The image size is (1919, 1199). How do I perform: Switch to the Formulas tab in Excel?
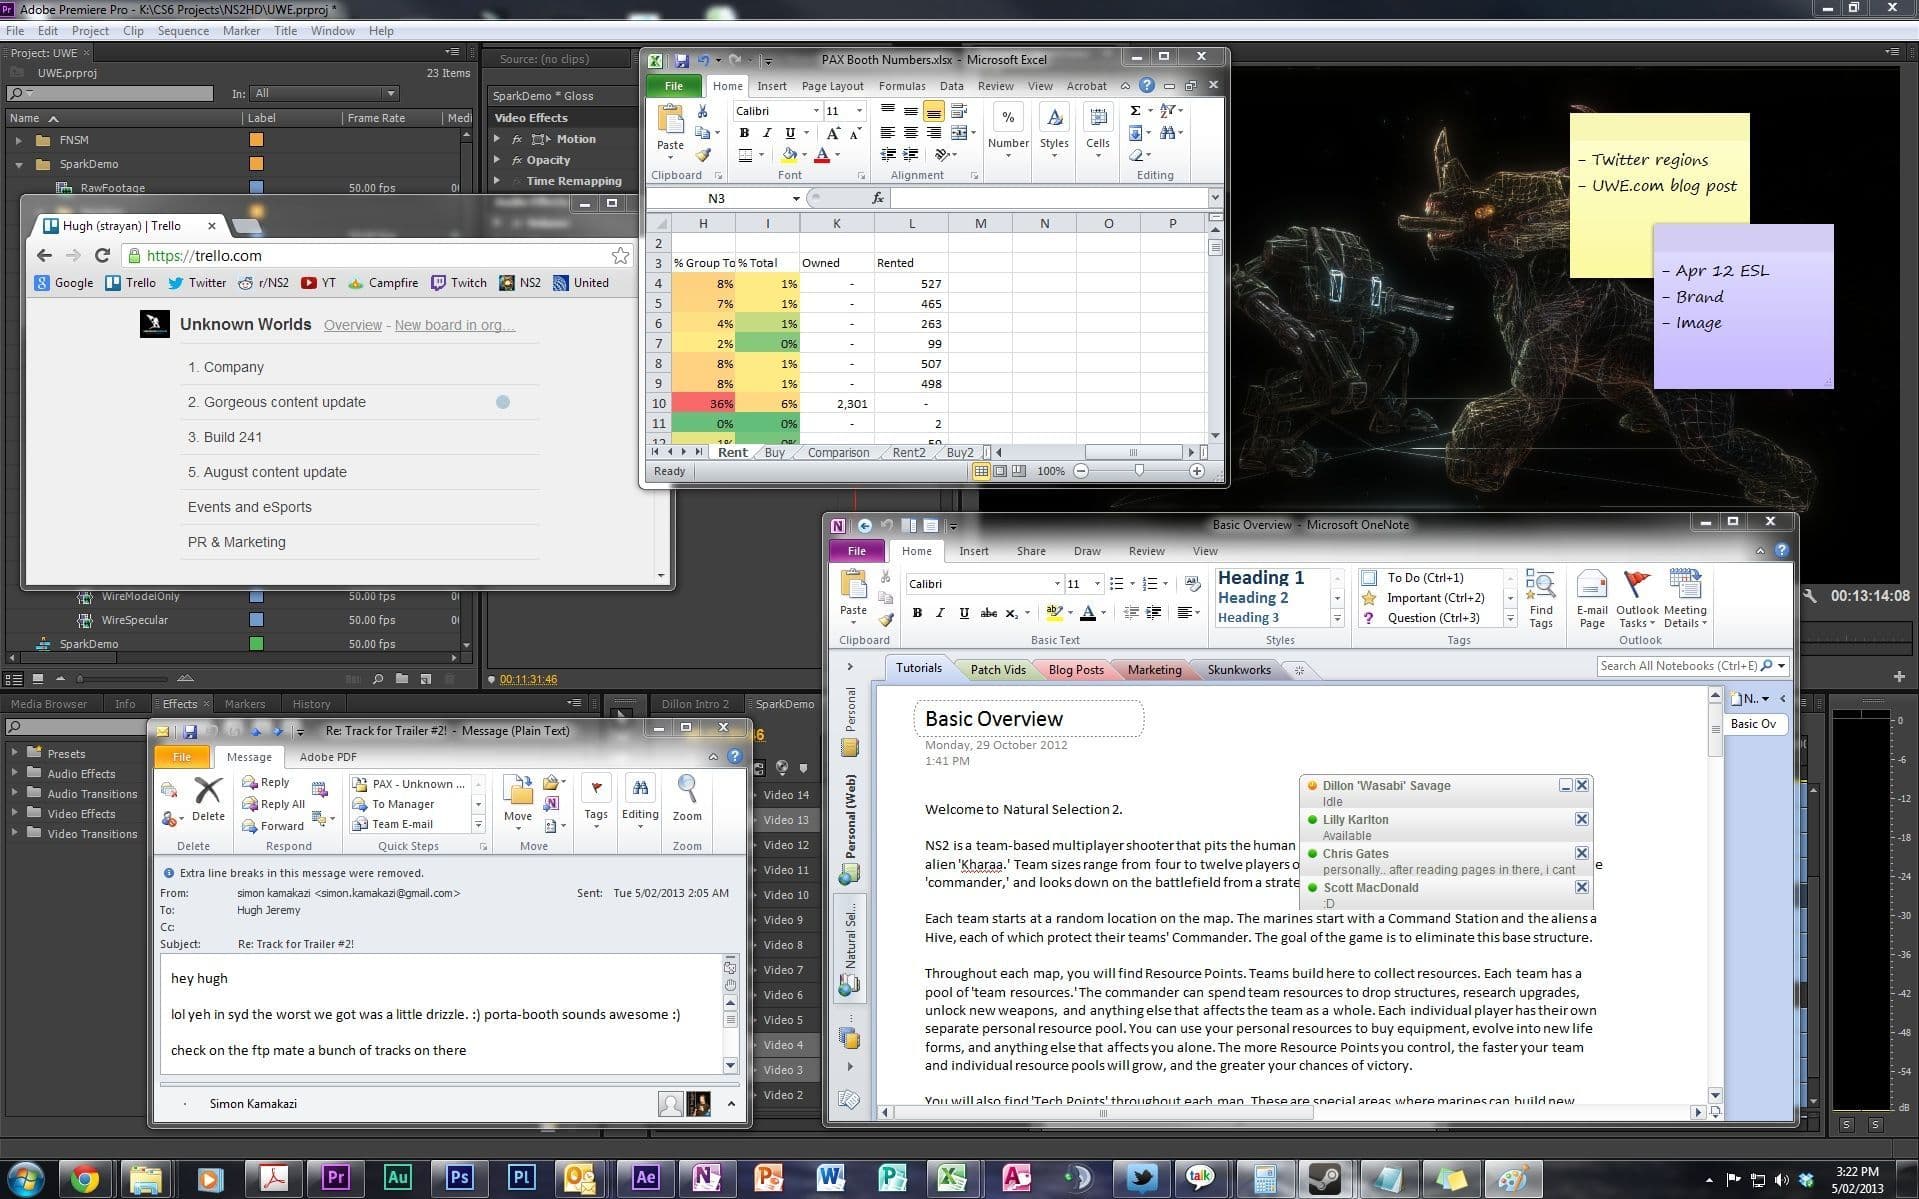(901, 86)
